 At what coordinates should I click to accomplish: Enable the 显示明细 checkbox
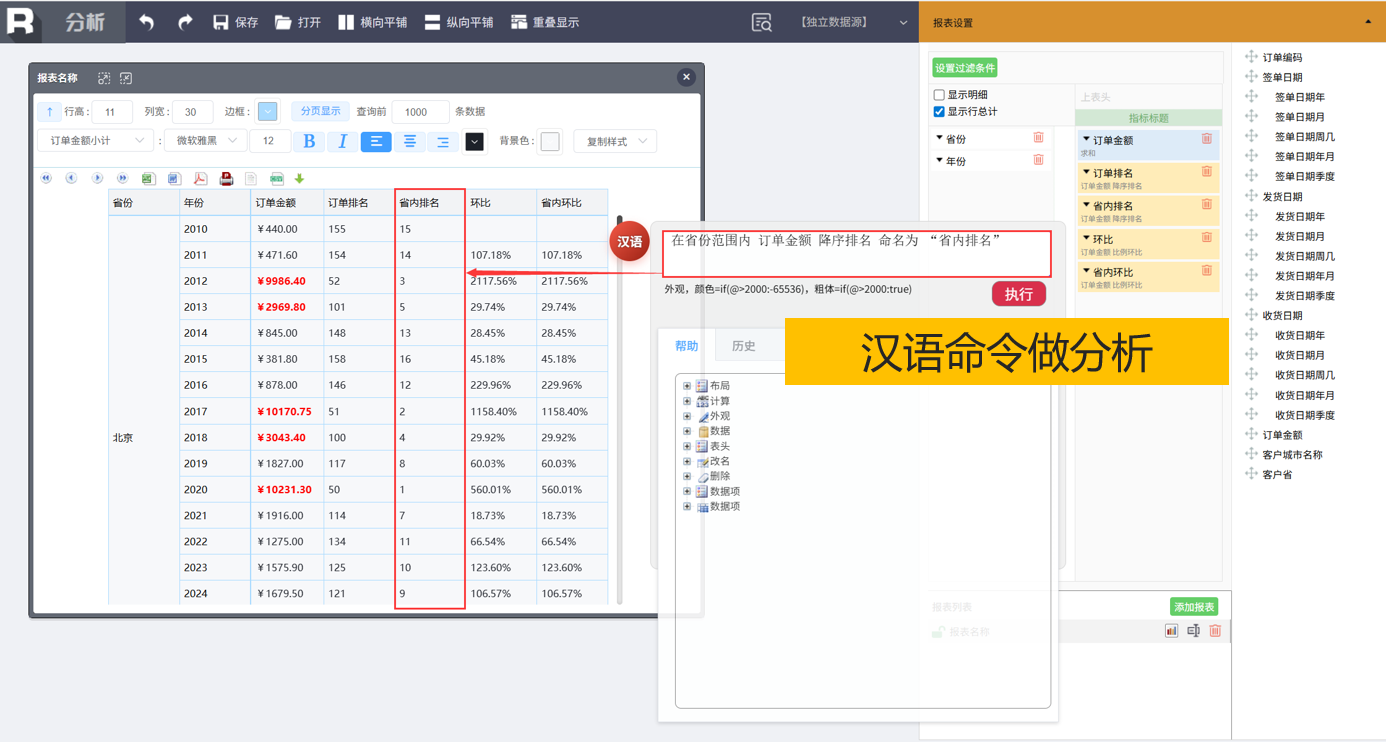(x=939, y=95)
